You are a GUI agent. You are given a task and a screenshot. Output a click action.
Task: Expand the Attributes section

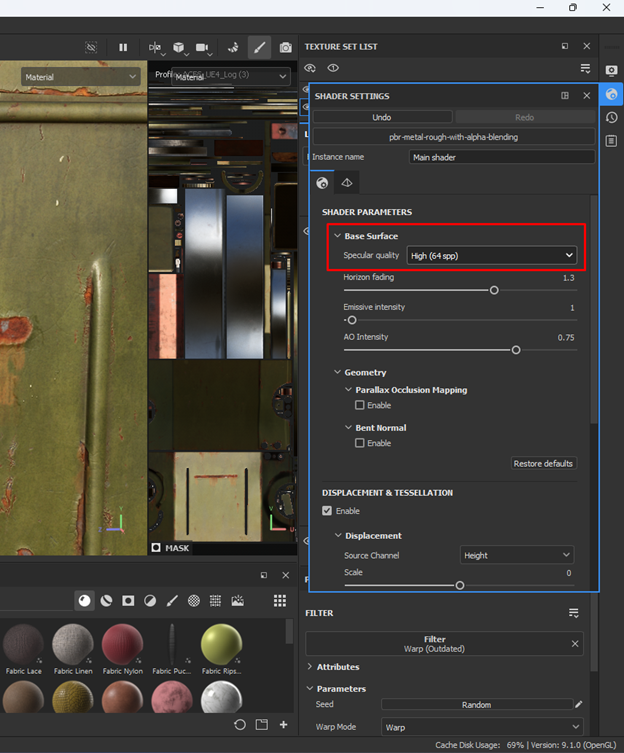[x=337, y=667]
